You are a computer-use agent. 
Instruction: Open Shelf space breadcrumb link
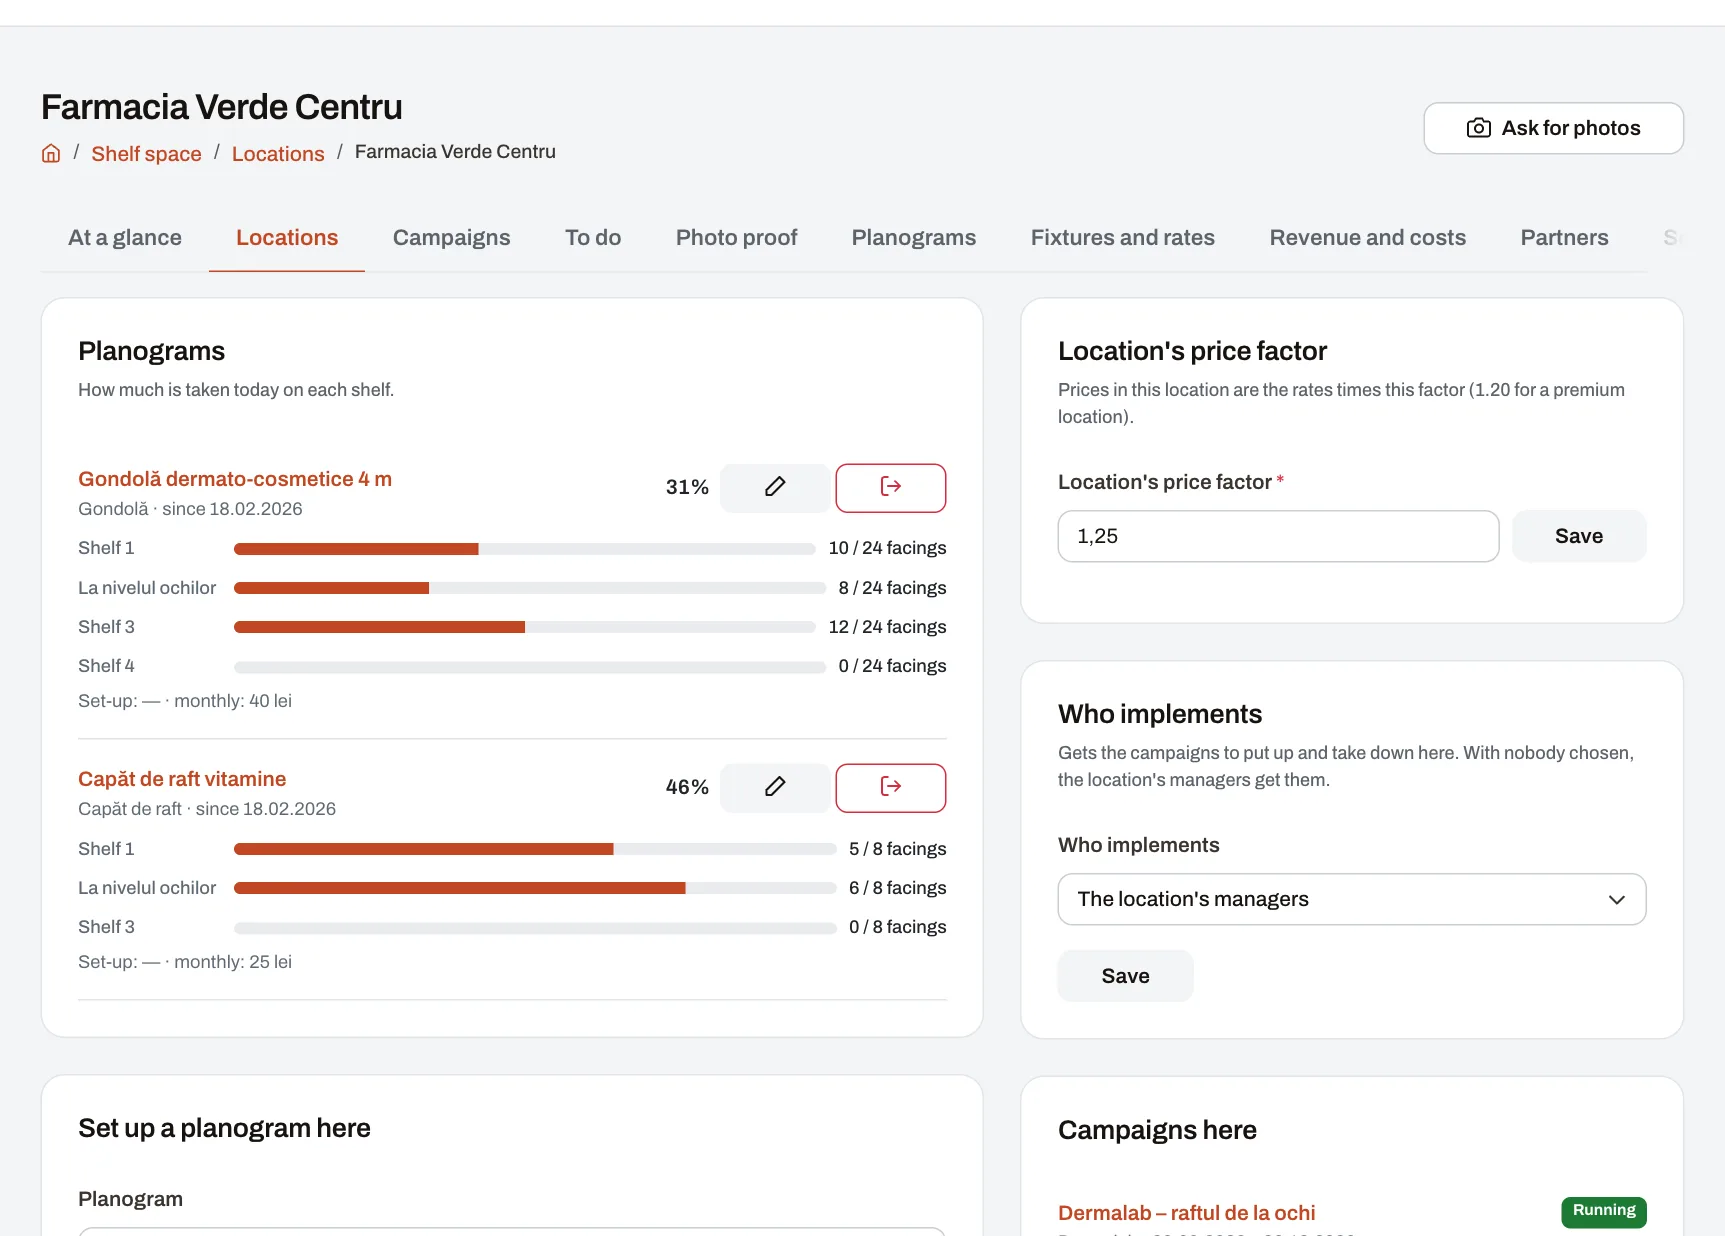click(146, 154)
